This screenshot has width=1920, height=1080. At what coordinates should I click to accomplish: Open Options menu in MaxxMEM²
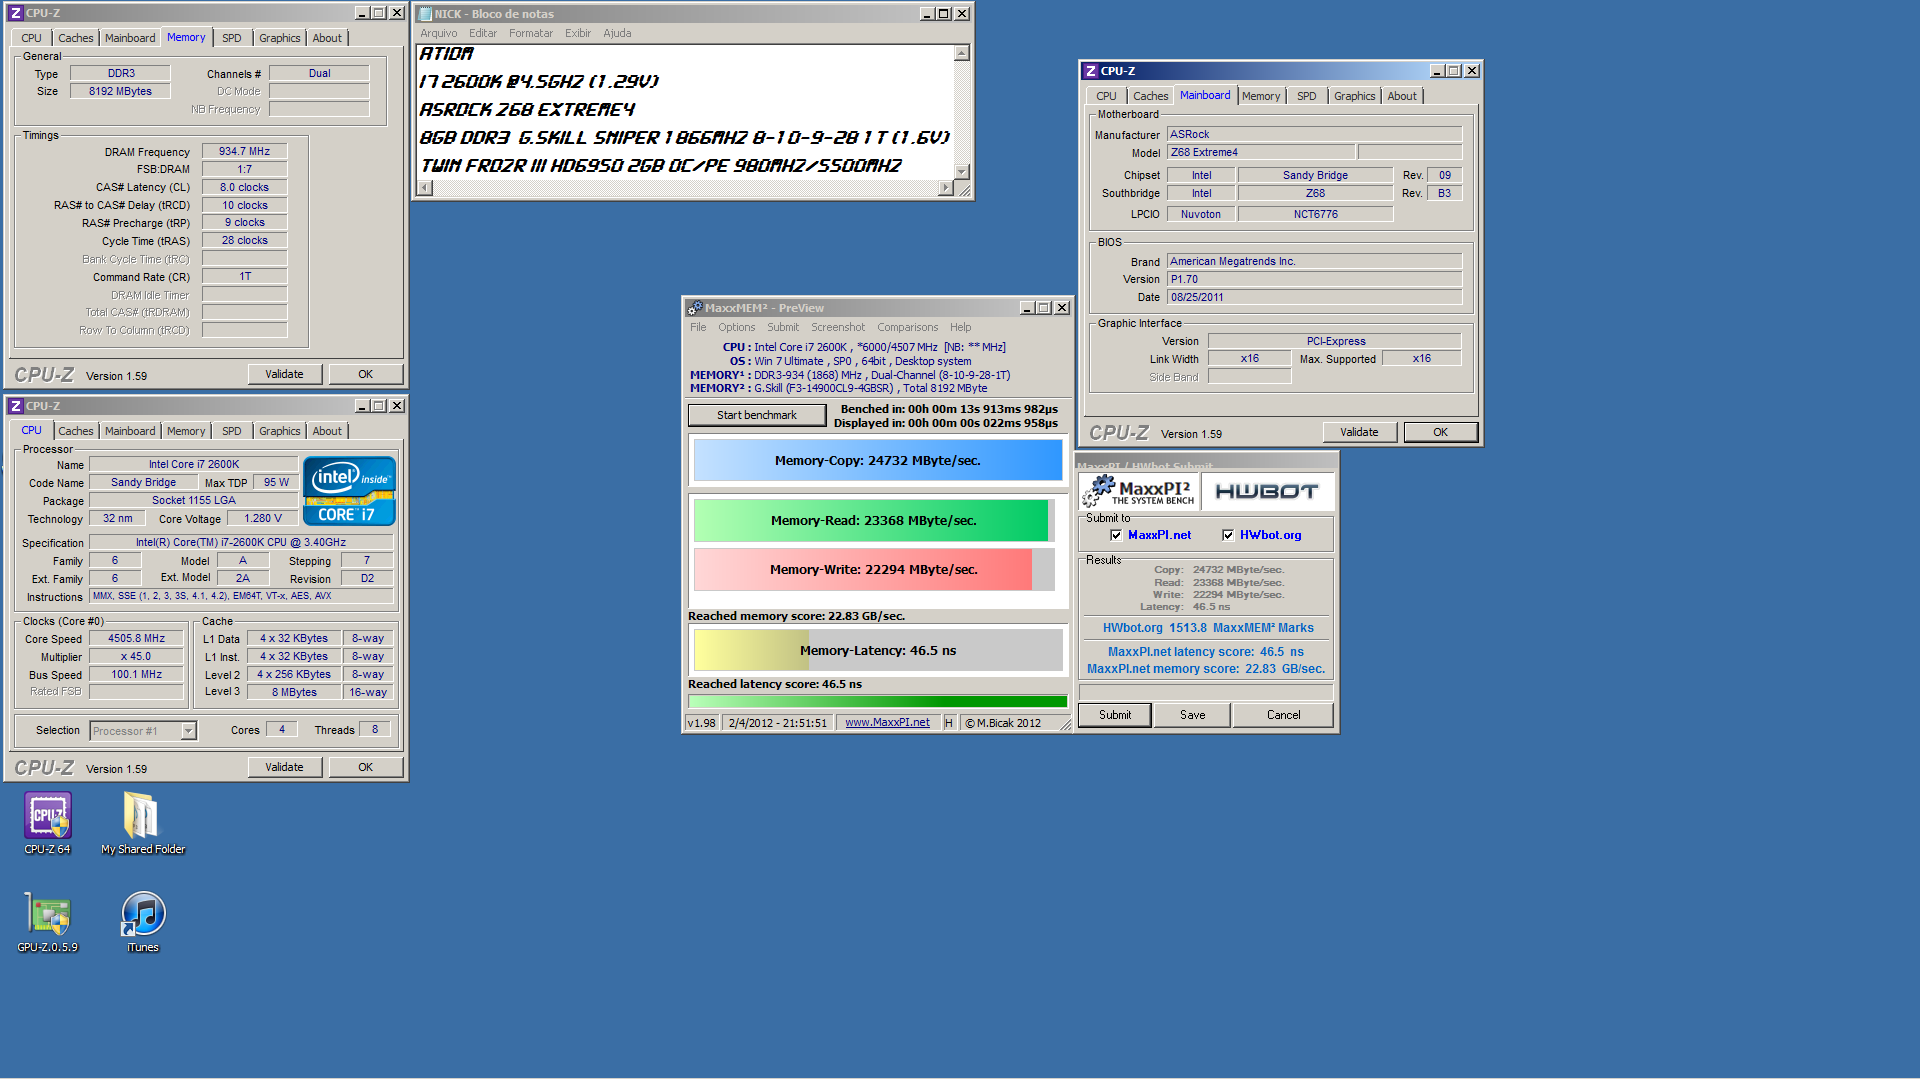coord(736,327)
